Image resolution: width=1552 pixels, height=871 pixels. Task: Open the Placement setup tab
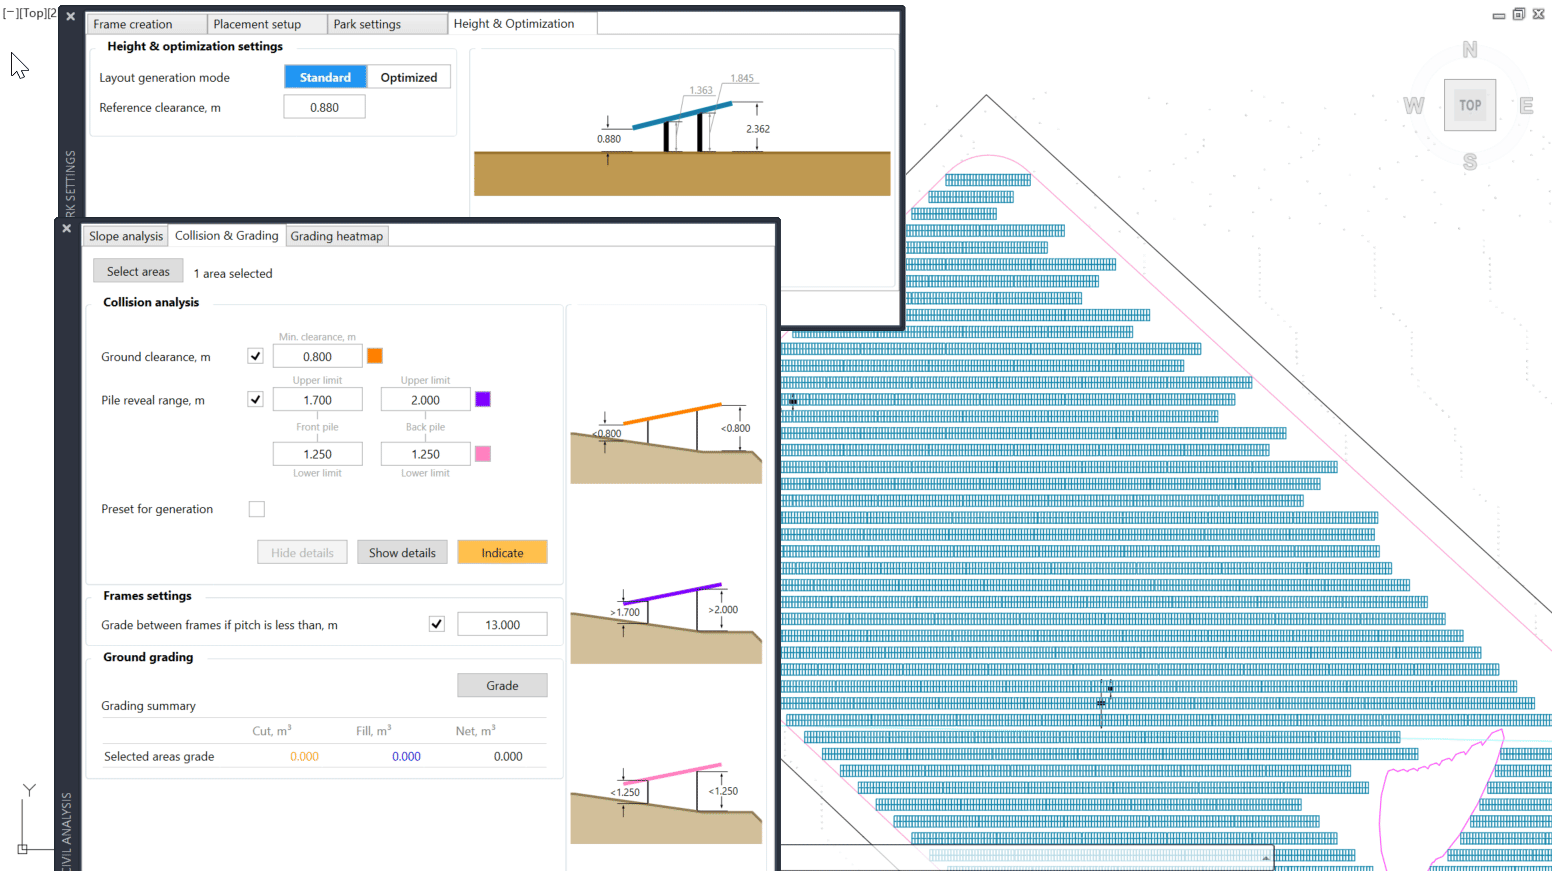tap(257, 24)
